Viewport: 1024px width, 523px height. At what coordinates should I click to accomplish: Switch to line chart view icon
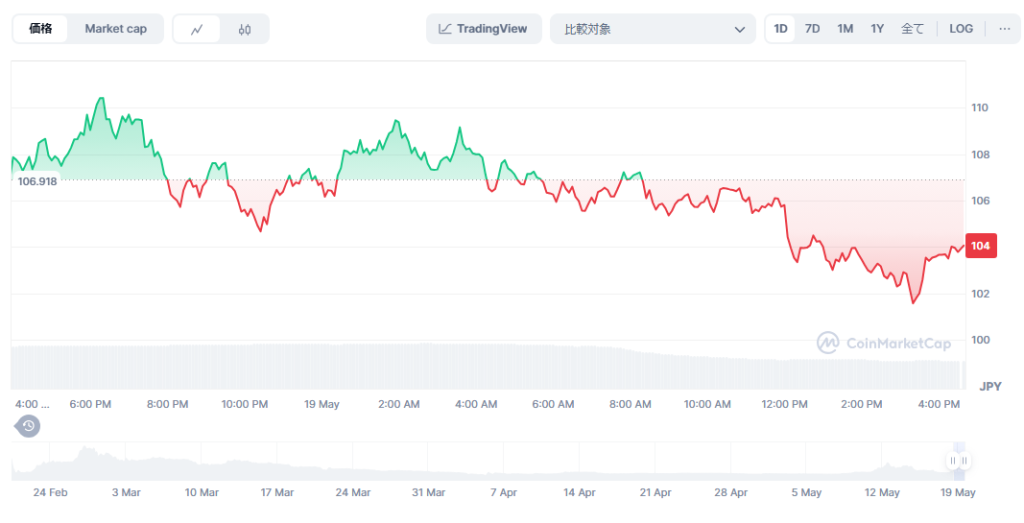coord(197,29)
